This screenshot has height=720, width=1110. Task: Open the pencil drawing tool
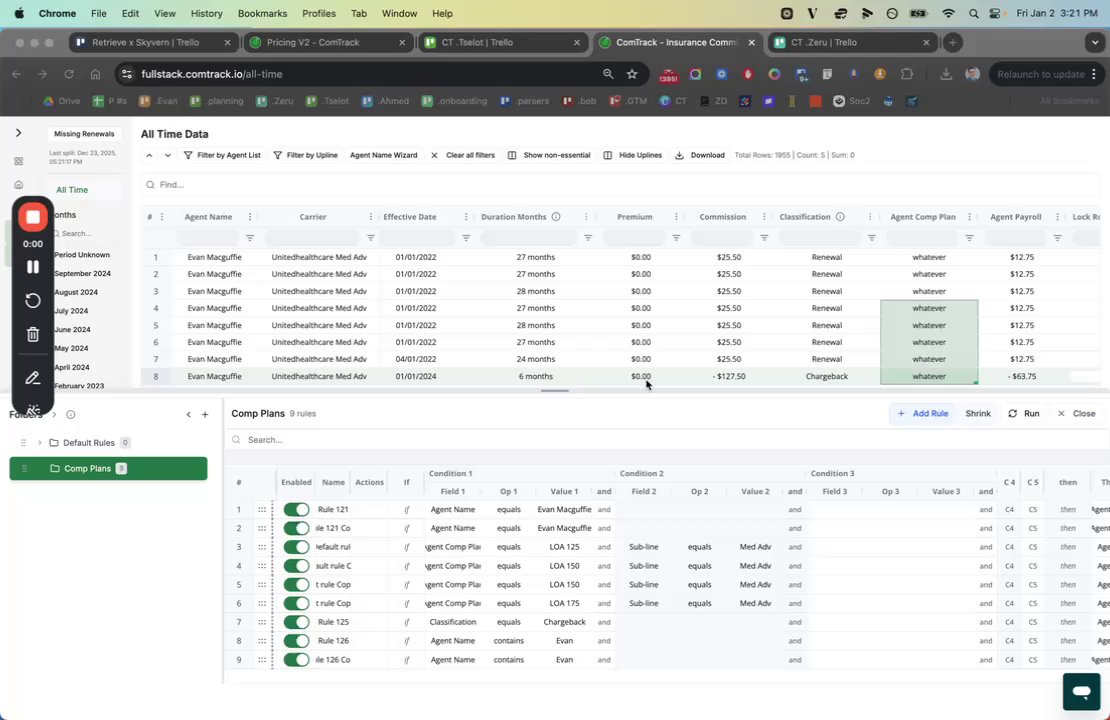pyautogui.click(x=33, y=378)
